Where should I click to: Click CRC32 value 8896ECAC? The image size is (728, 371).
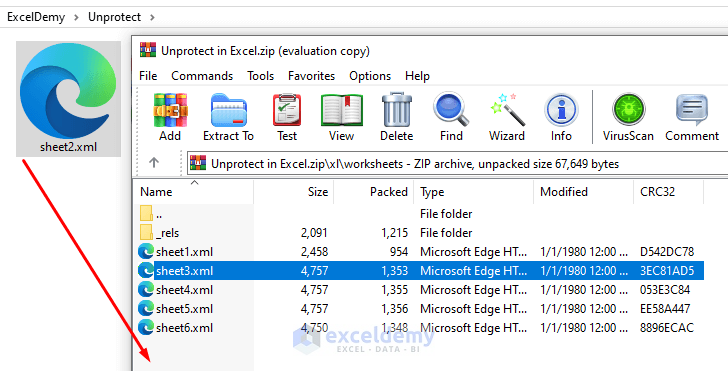667,328
